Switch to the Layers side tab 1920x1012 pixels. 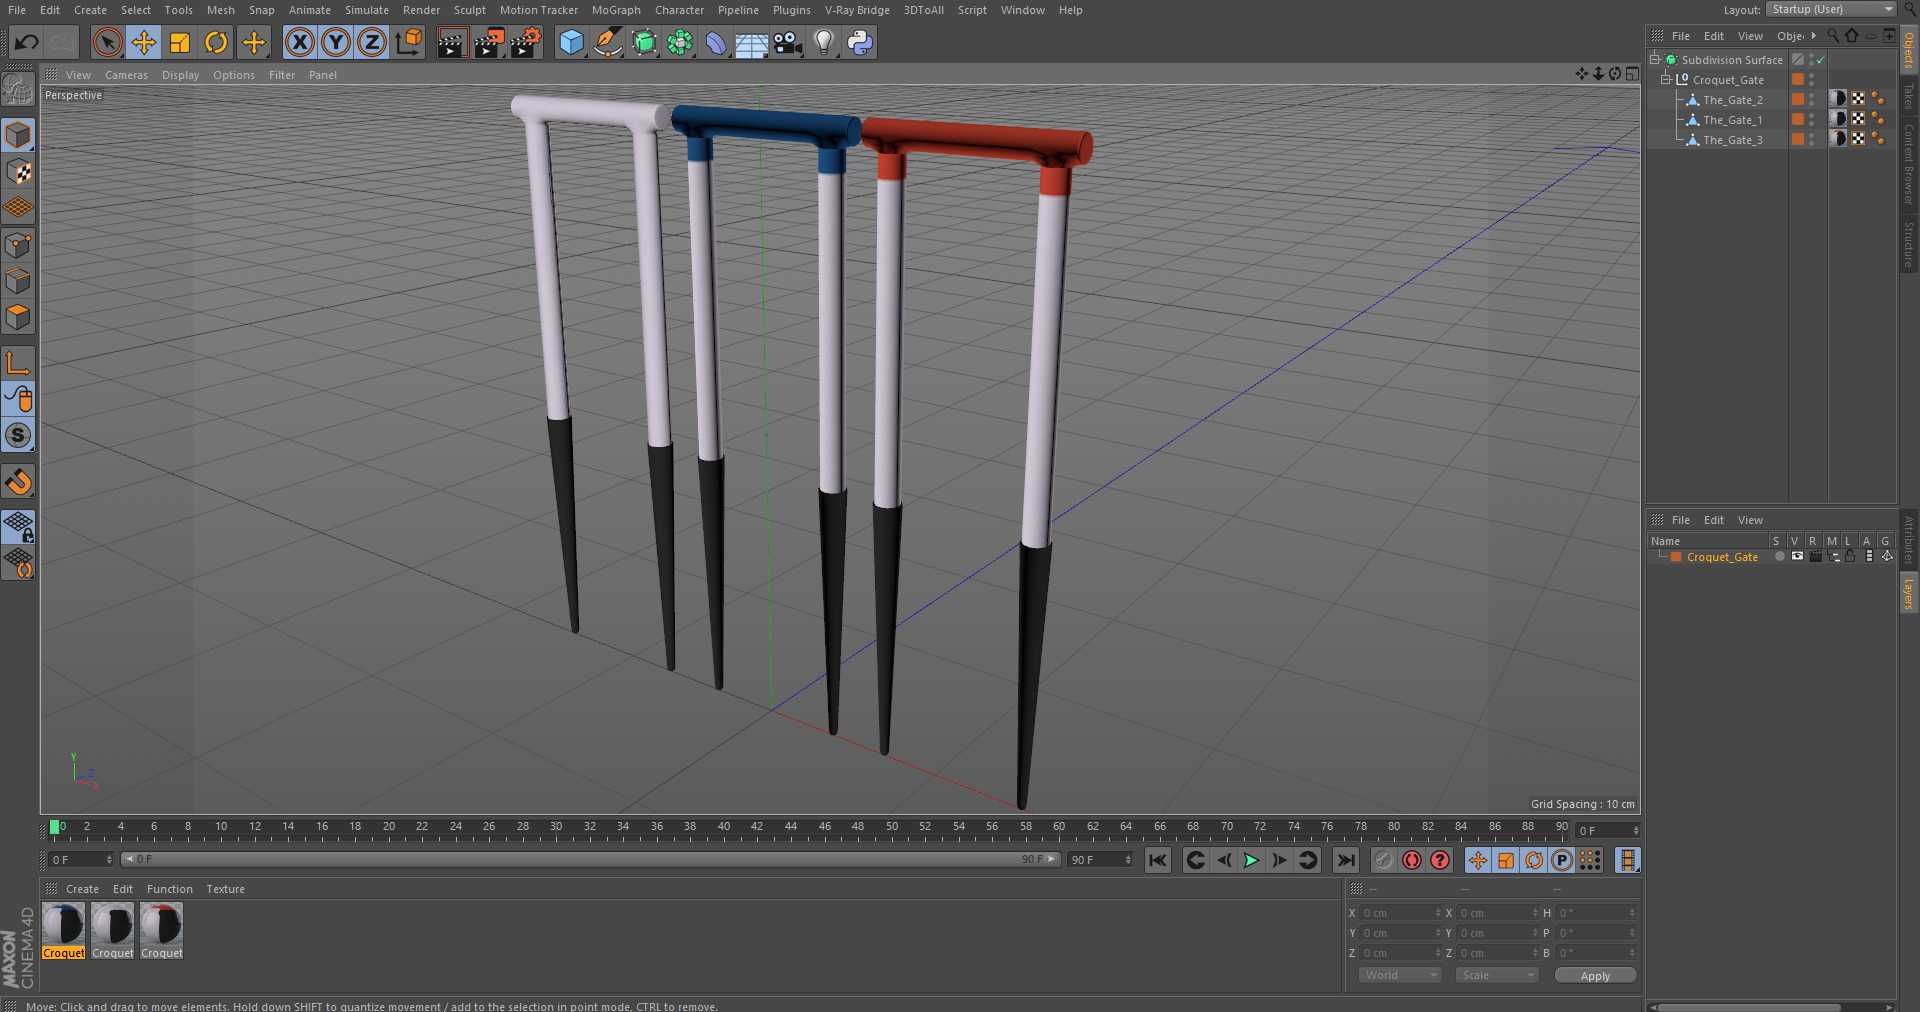coord(1909,593)
